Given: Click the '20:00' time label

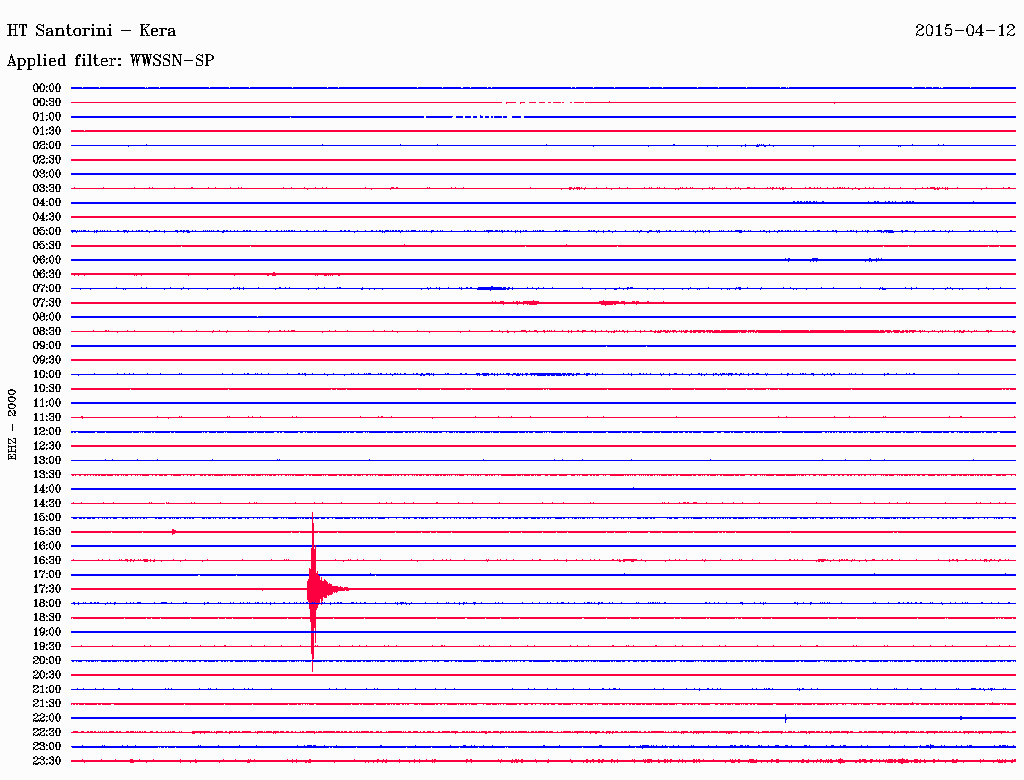Looking at the screenshot, I should (x=47, y=660).
